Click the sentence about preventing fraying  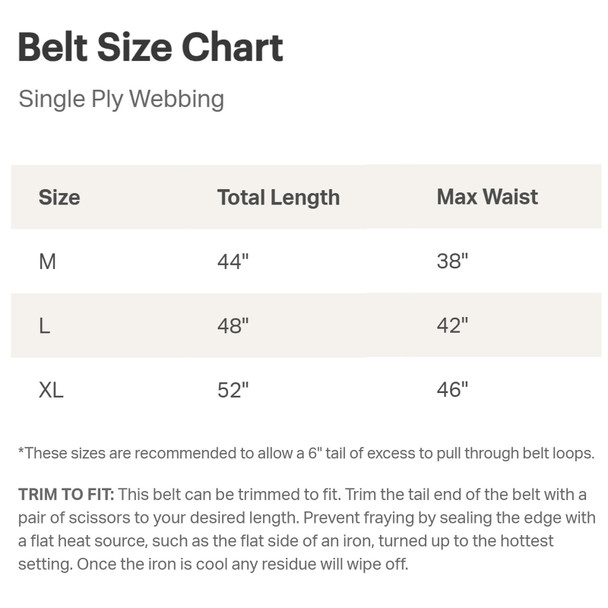point(306,541)
